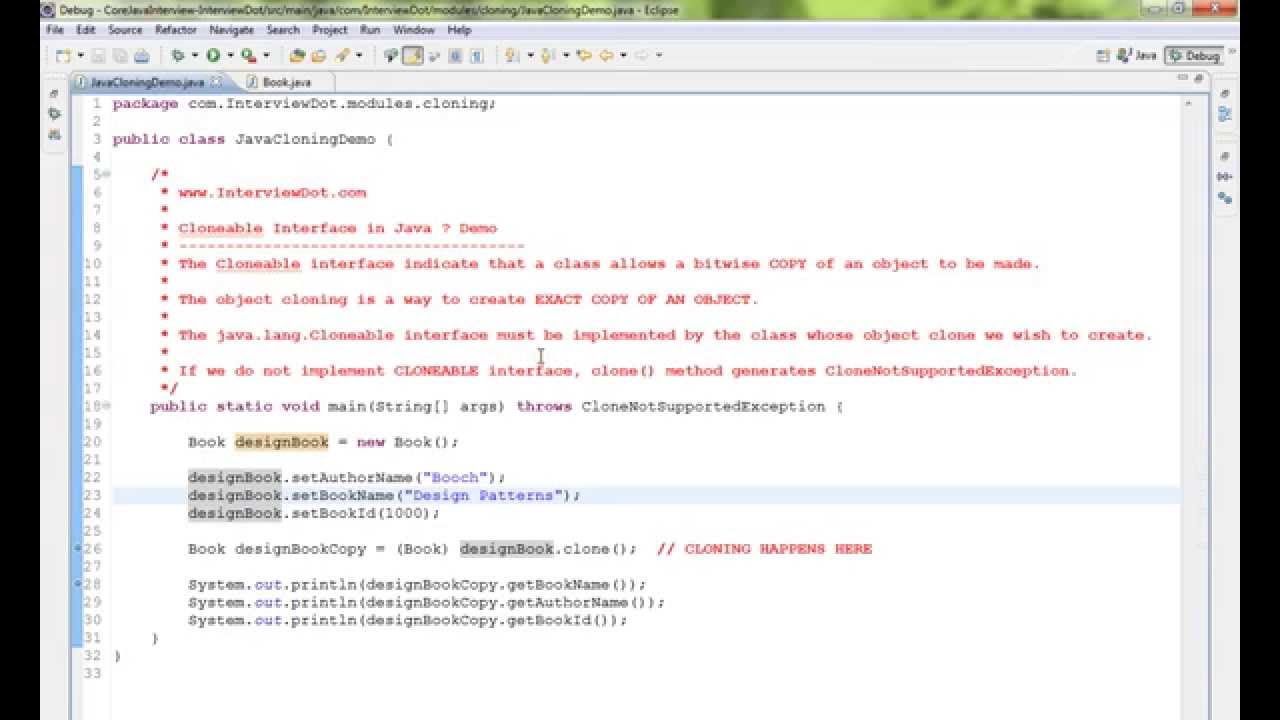The image size is (1280, 720).
Task: Restore upper right trim view stack
Action: (x=1225, y=93)
